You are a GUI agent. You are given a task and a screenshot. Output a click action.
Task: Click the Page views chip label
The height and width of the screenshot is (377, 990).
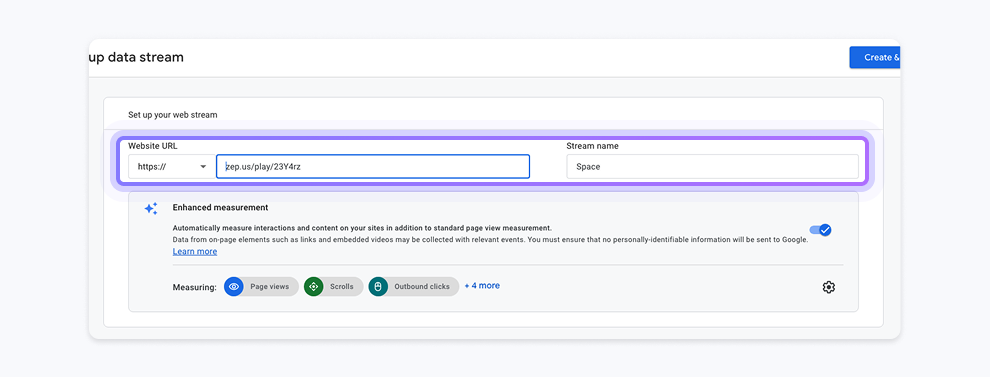pos(270,287)
